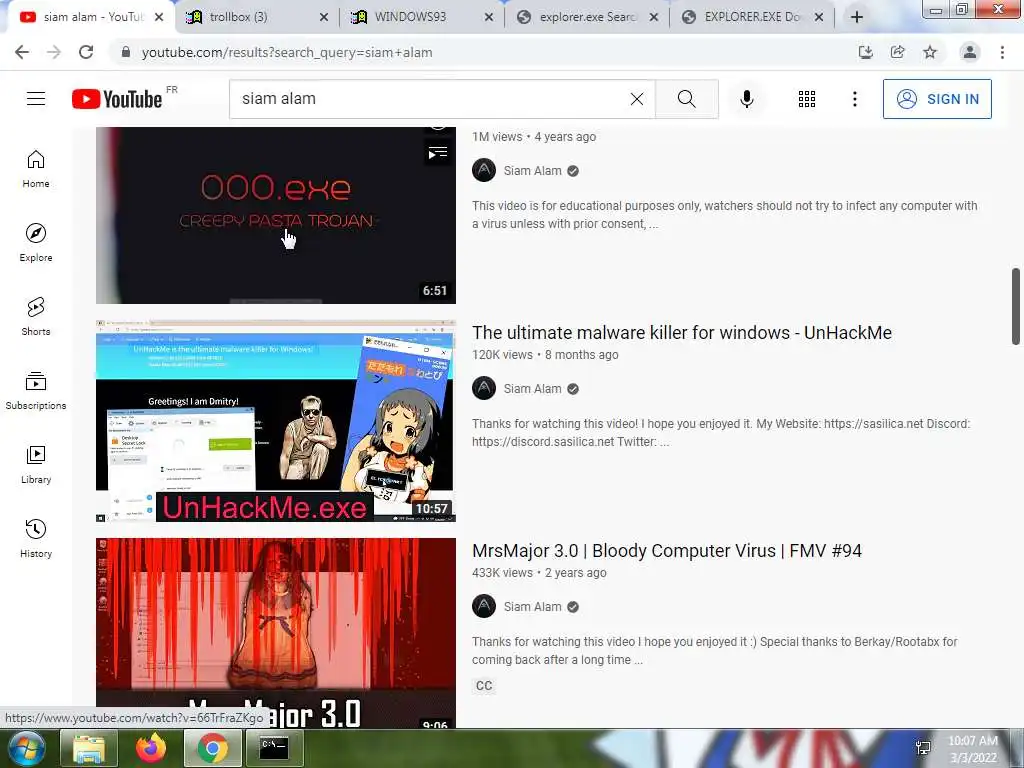Open the command prompt taskbar item
Viewport: 1024px width, 768px height.
click(x=274, y=748)
